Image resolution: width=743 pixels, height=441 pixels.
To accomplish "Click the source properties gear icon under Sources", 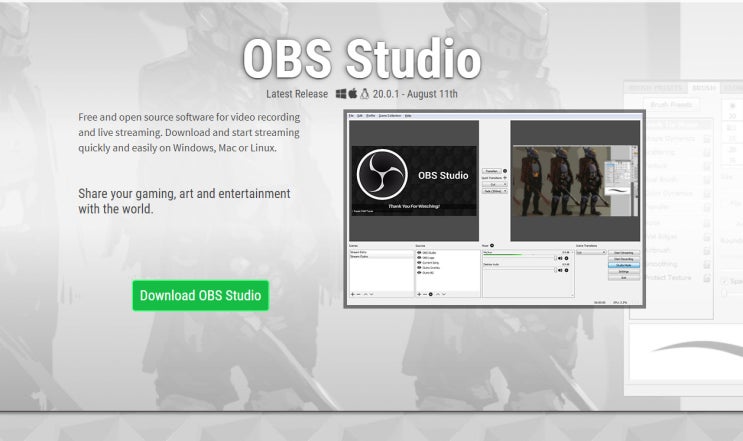I will [x=431, y=294].
